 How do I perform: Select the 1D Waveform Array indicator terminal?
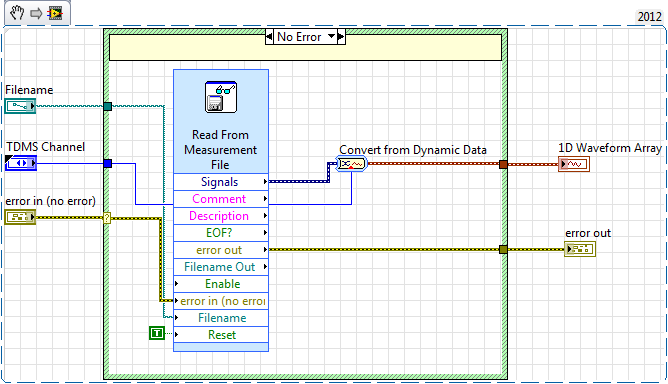(574, 164)
